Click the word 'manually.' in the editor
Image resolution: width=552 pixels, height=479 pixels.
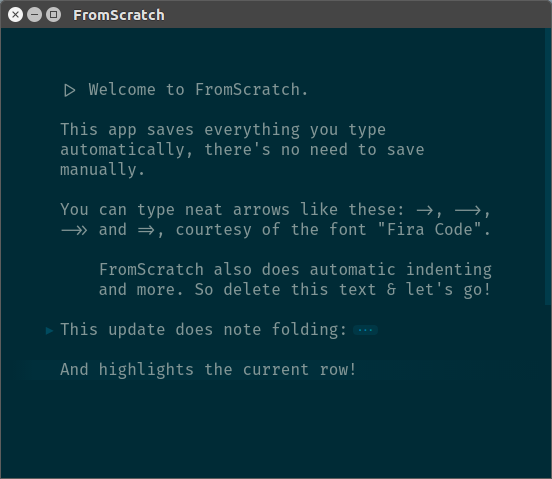click(102, 170)
